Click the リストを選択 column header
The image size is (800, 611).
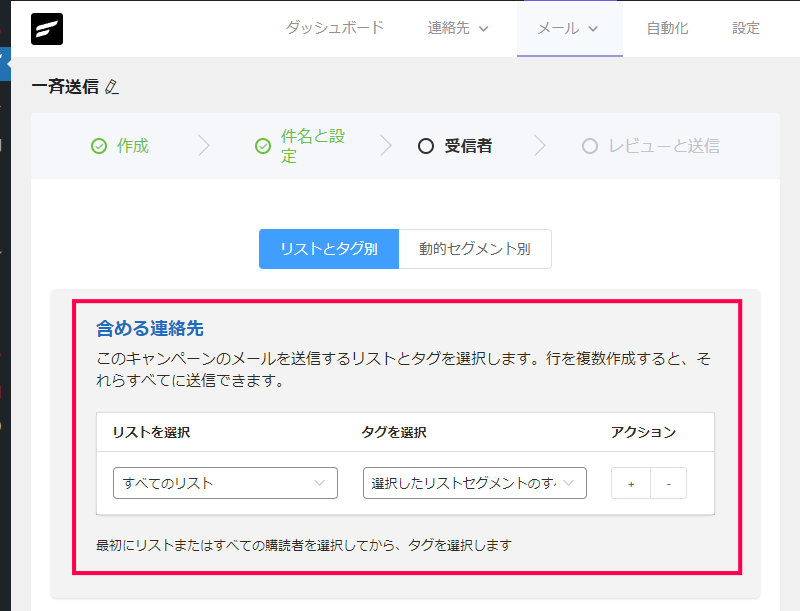pos(152,432)
